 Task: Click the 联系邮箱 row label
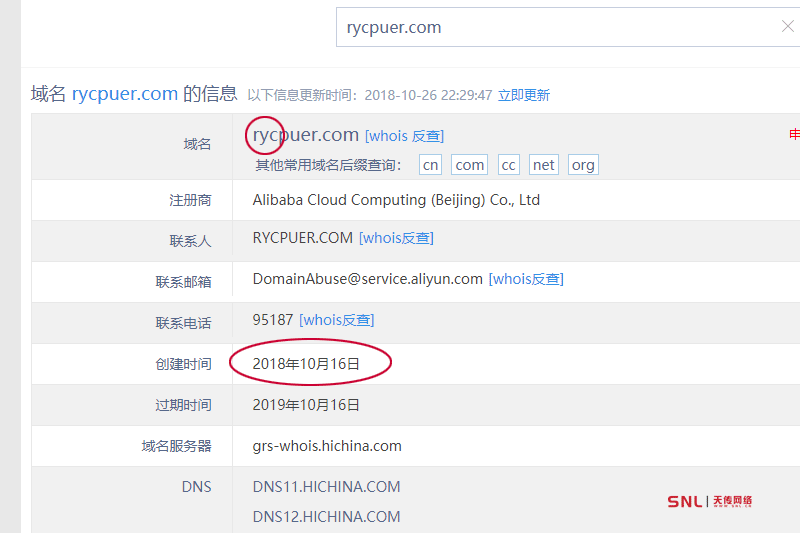(x=183, y=282)
